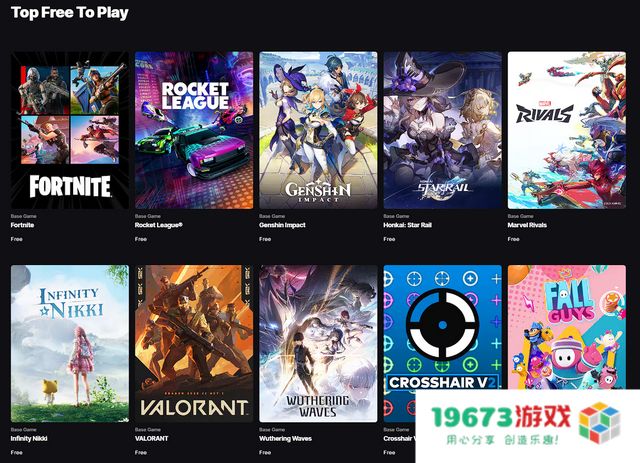Select the VALORANT cover art

pos(194,344)
